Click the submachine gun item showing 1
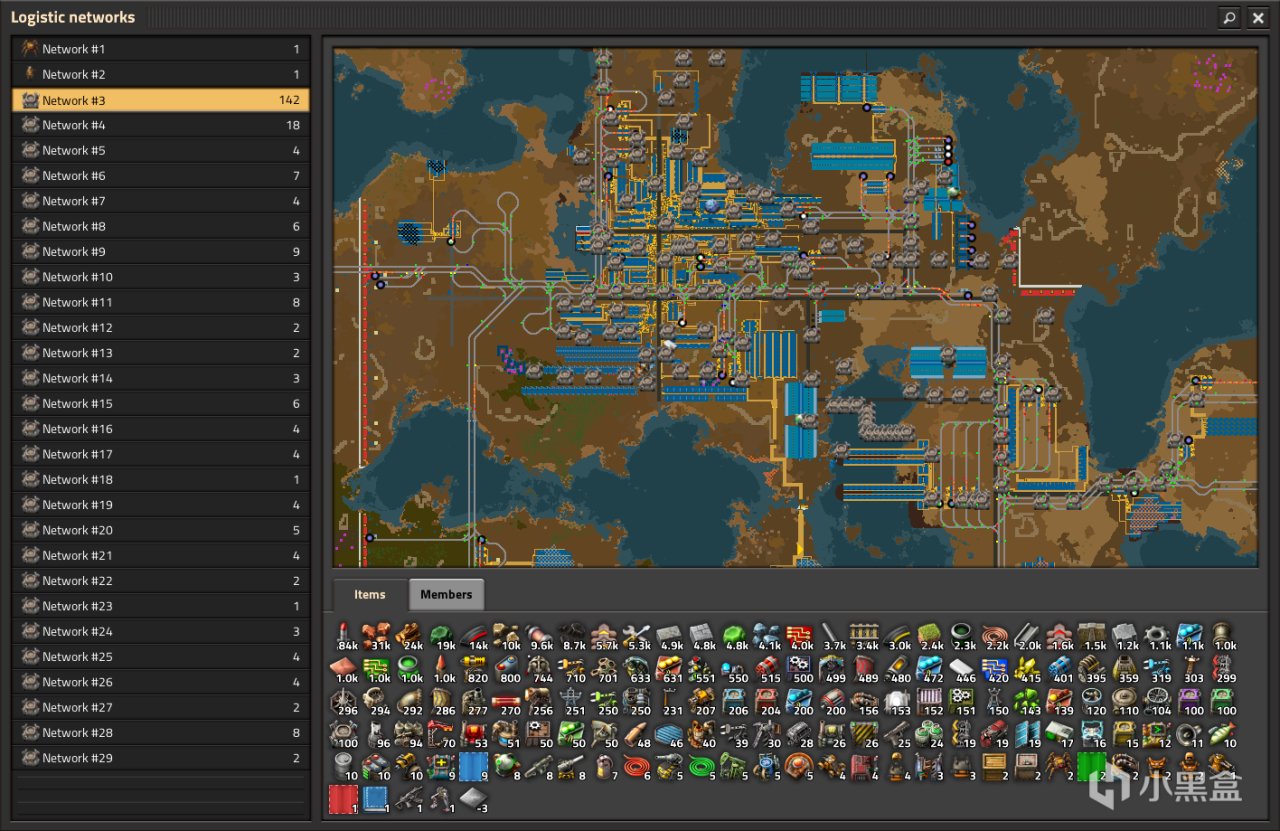Image resolution: width=1280 pixels, height=831 pixels. pos(409,800)
